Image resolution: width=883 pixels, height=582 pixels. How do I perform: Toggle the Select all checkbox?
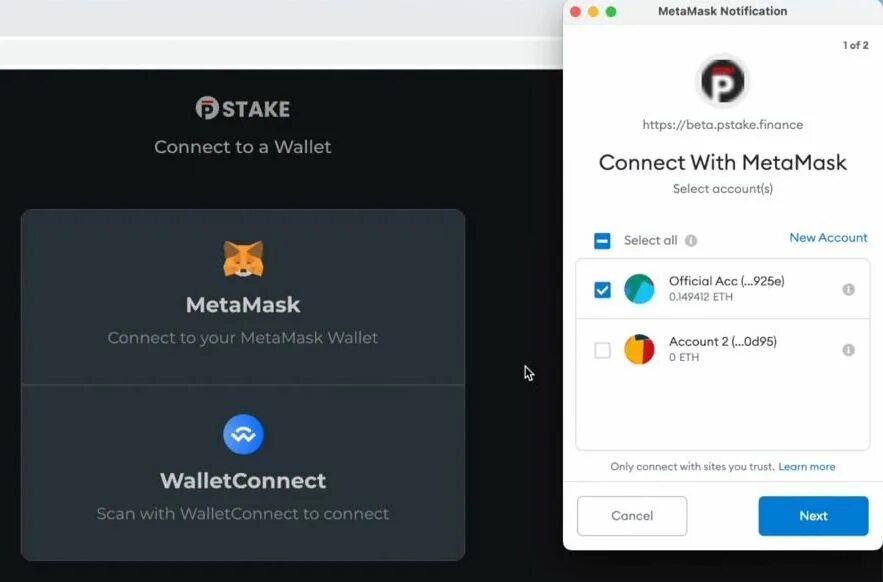click(602, 241)
